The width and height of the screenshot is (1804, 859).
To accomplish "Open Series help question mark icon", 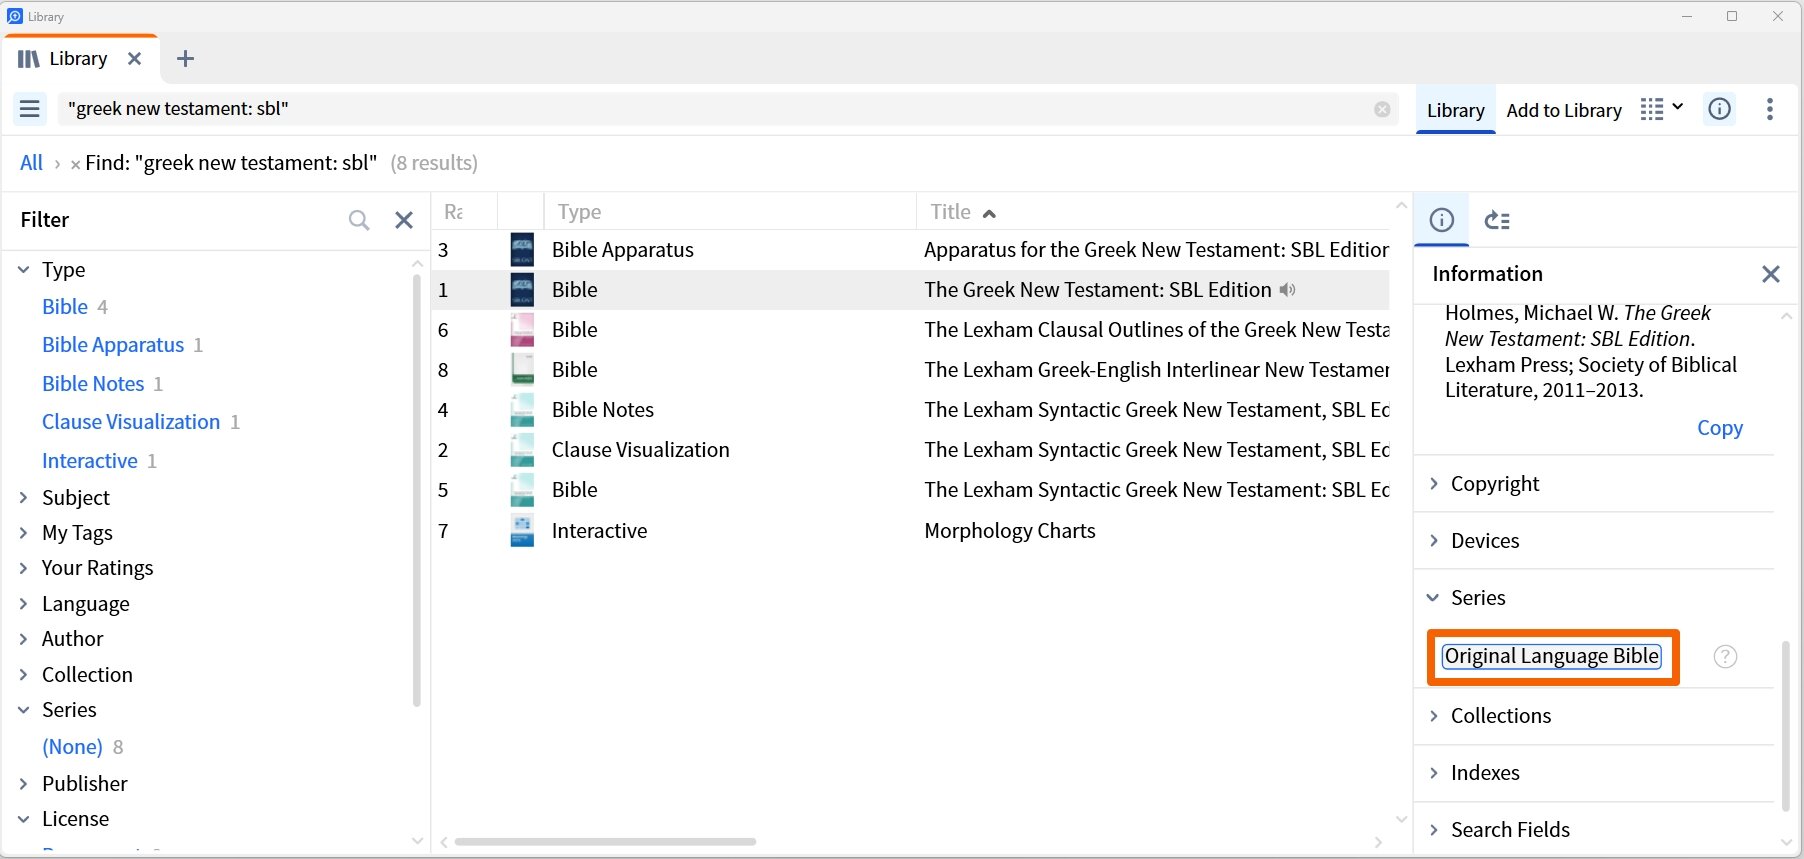I will tap(1725, 656).
